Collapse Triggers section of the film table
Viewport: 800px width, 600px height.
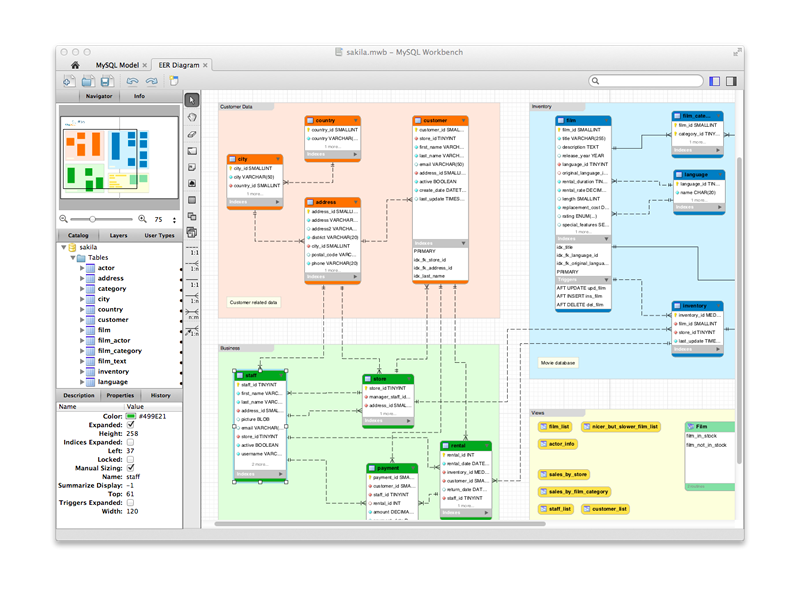tap(607, 280)
